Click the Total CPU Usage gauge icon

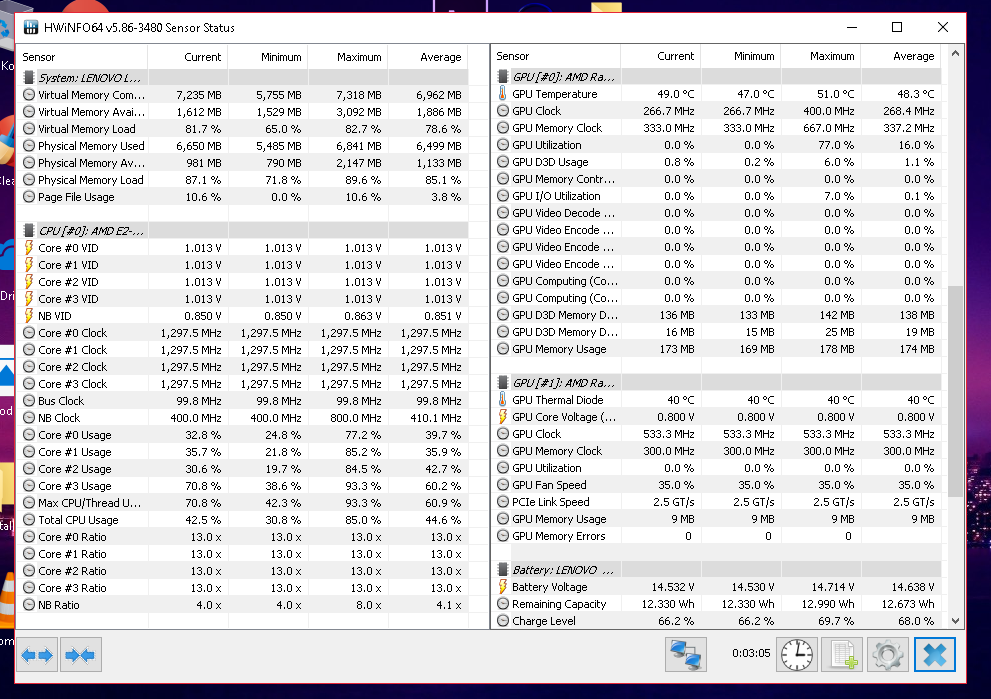point(28,520)
